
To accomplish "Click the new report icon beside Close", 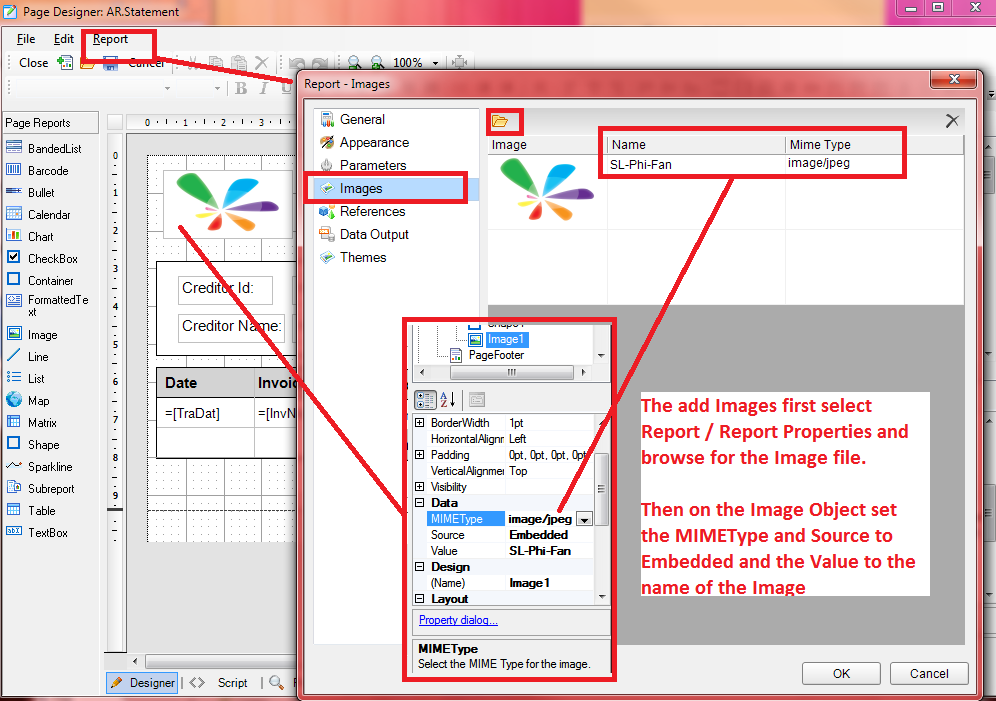I will click(x=65, y=63).
